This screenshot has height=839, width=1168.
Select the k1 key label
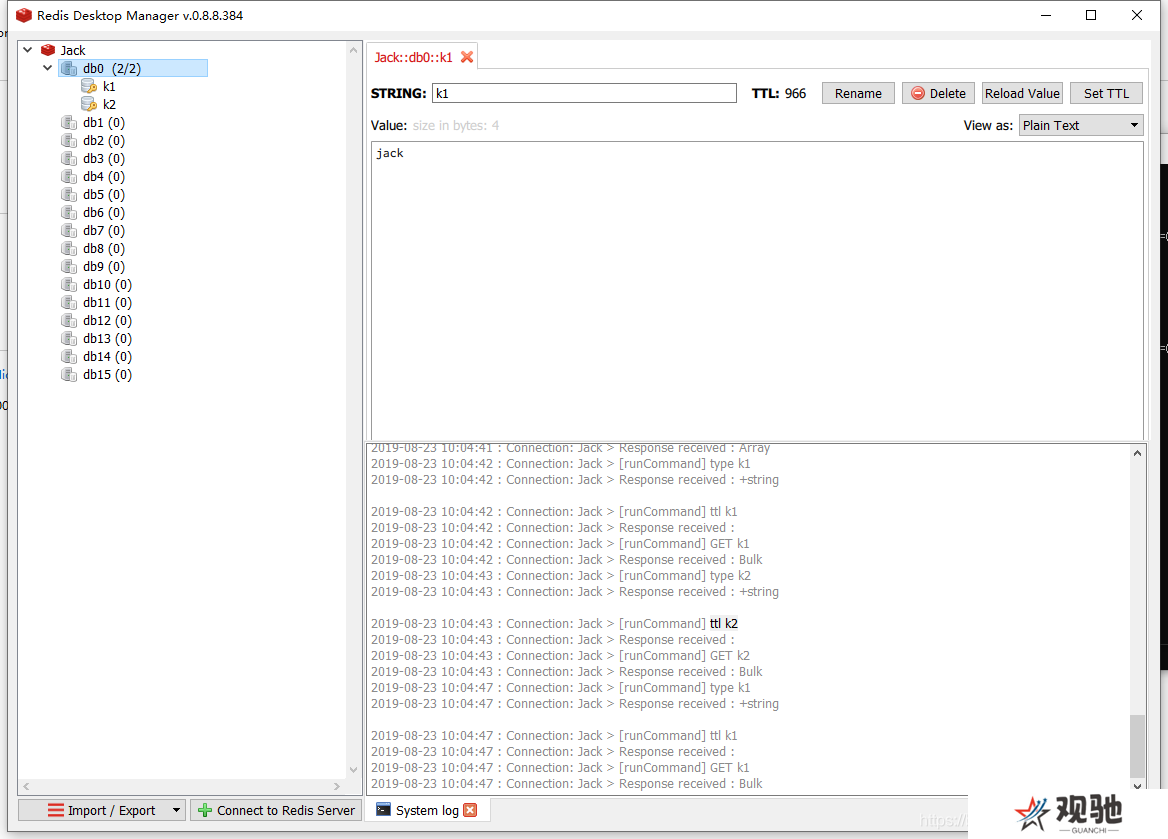point(110,86)
